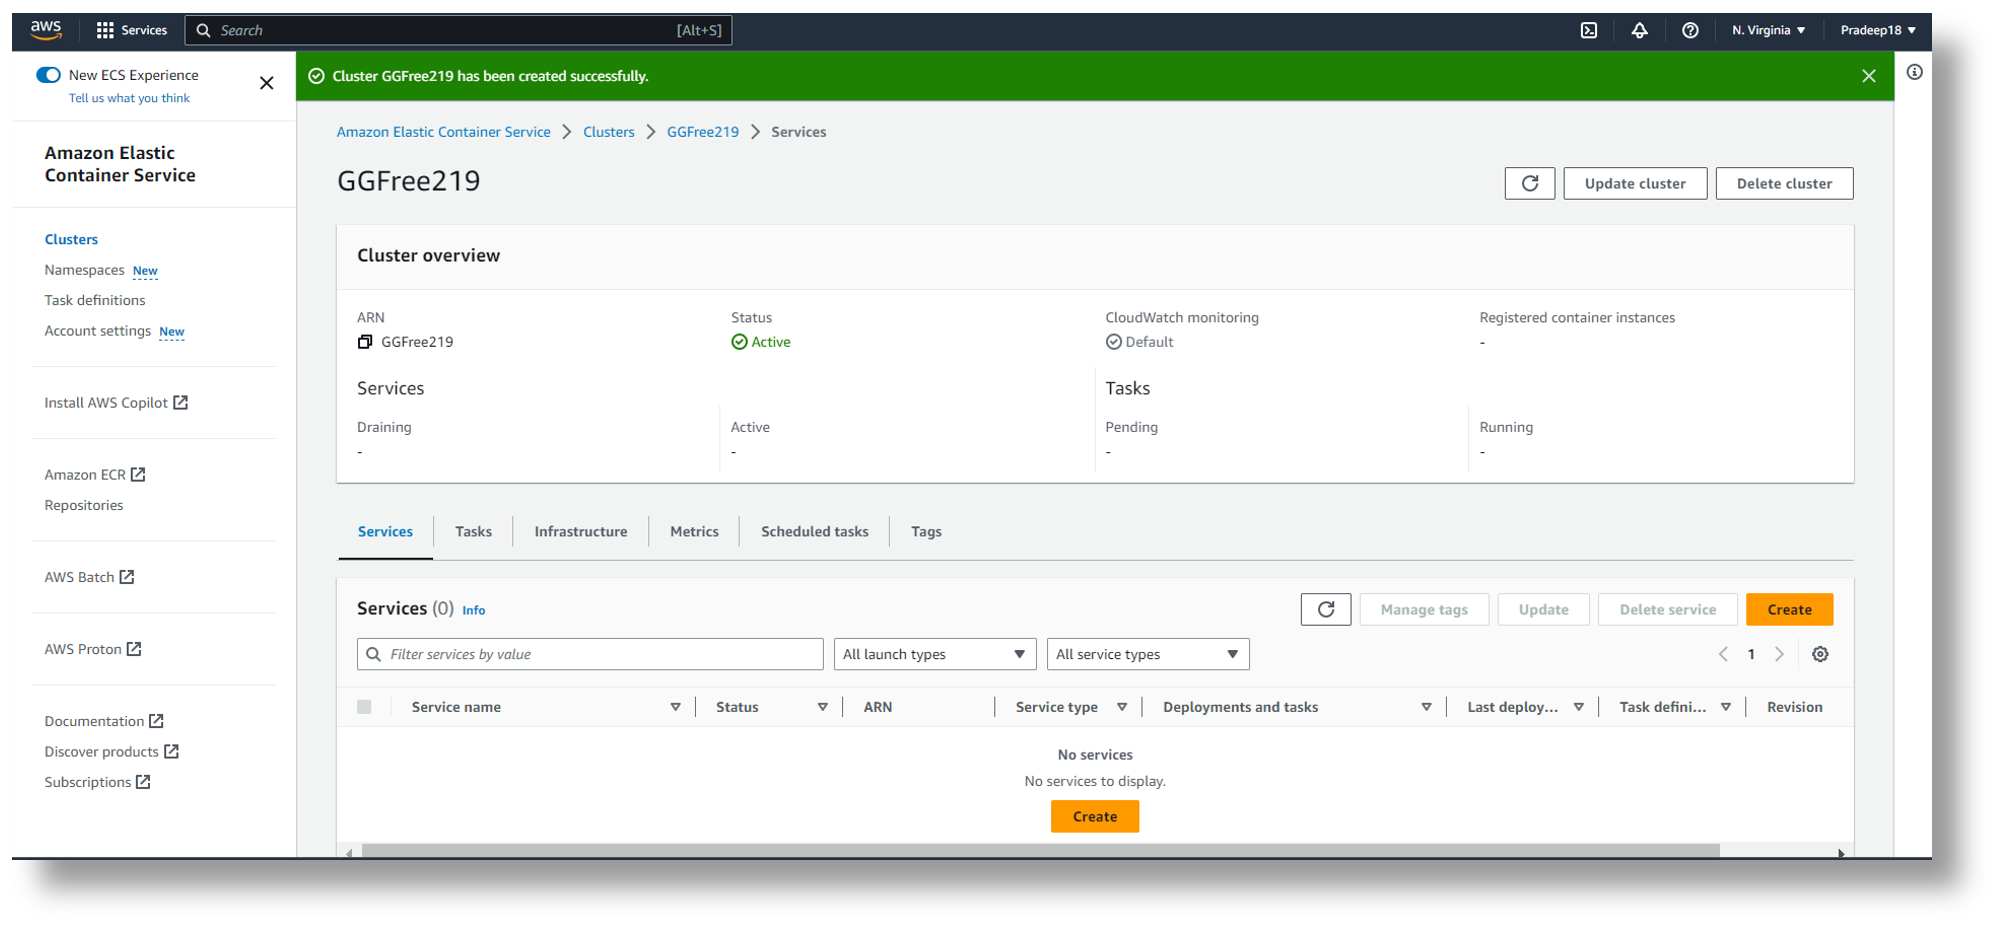Go to previous page of services
The height and width of the screenshot is (930, 2002).
pyautogui.click(x=1723, y=654)
